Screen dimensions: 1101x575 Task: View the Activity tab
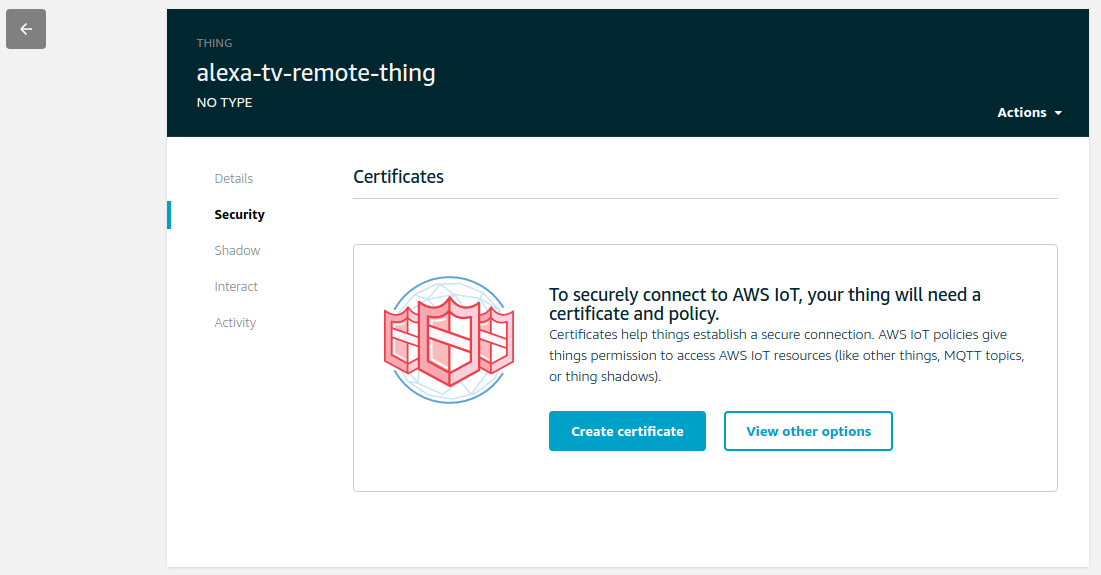(235, 322)
